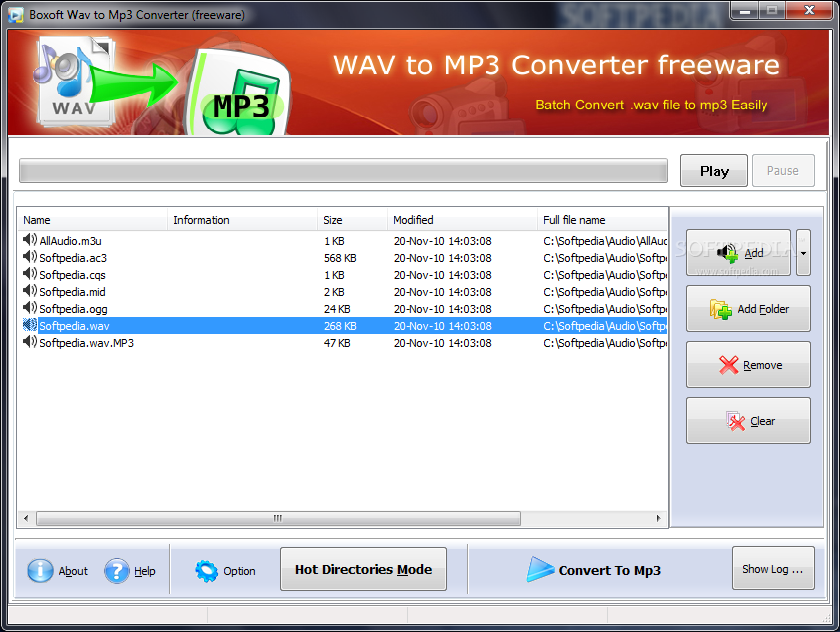The width and height of the screenshot is (840, 632).
Task: Select the Softpedia.ogg file name
Action: (73, 309)
